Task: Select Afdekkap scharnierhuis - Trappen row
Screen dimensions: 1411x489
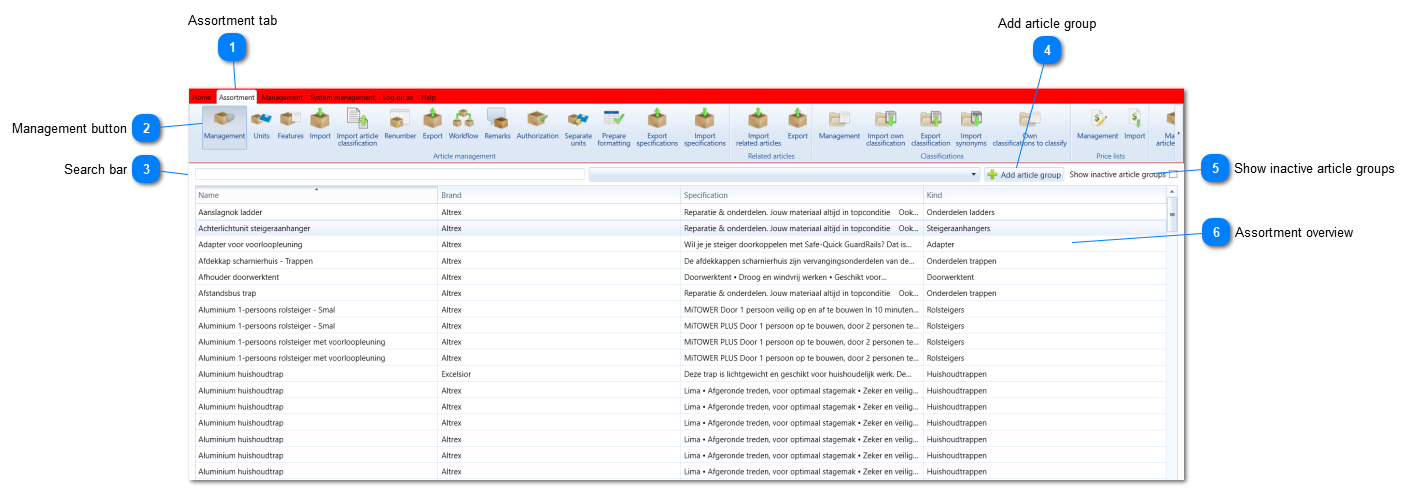Action: (680, 261)
